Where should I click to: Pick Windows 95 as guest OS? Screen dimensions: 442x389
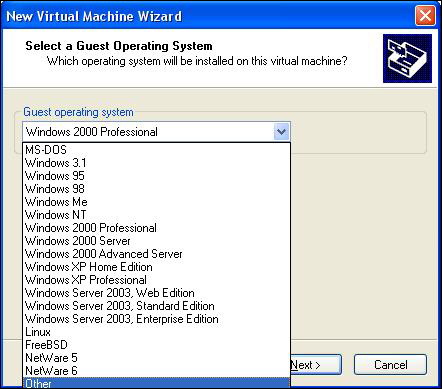(157, 176)
